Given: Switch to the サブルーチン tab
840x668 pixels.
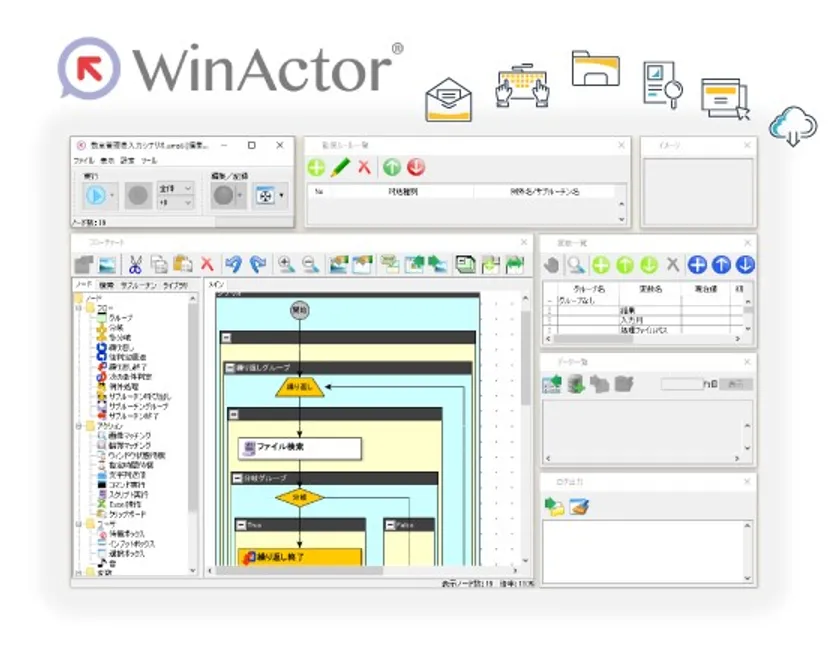Looking at the screenshot, I should 138,286.
